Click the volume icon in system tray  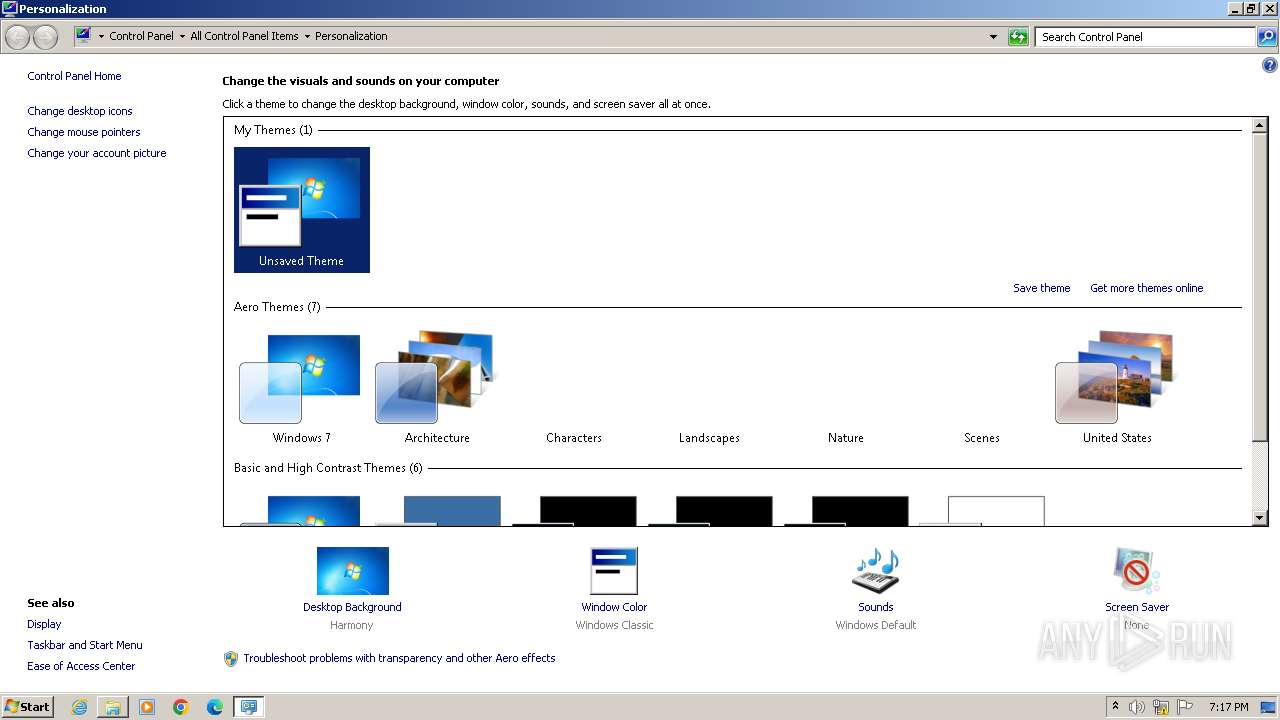pyautogui.click(x=1137, y=707)
